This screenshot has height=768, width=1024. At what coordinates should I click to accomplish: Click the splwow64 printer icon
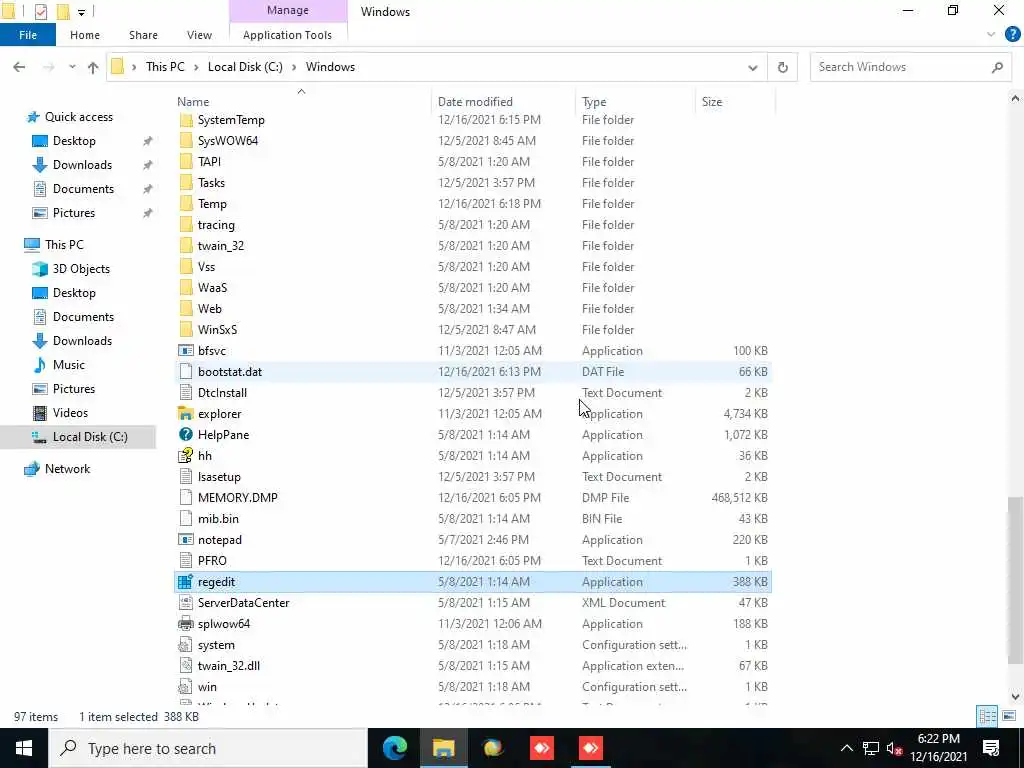[186, 624]
